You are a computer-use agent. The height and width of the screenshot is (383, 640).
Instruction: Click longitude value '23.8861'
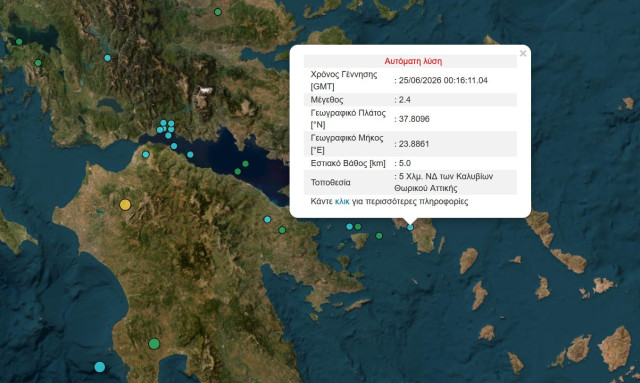[x=414, y=144]
